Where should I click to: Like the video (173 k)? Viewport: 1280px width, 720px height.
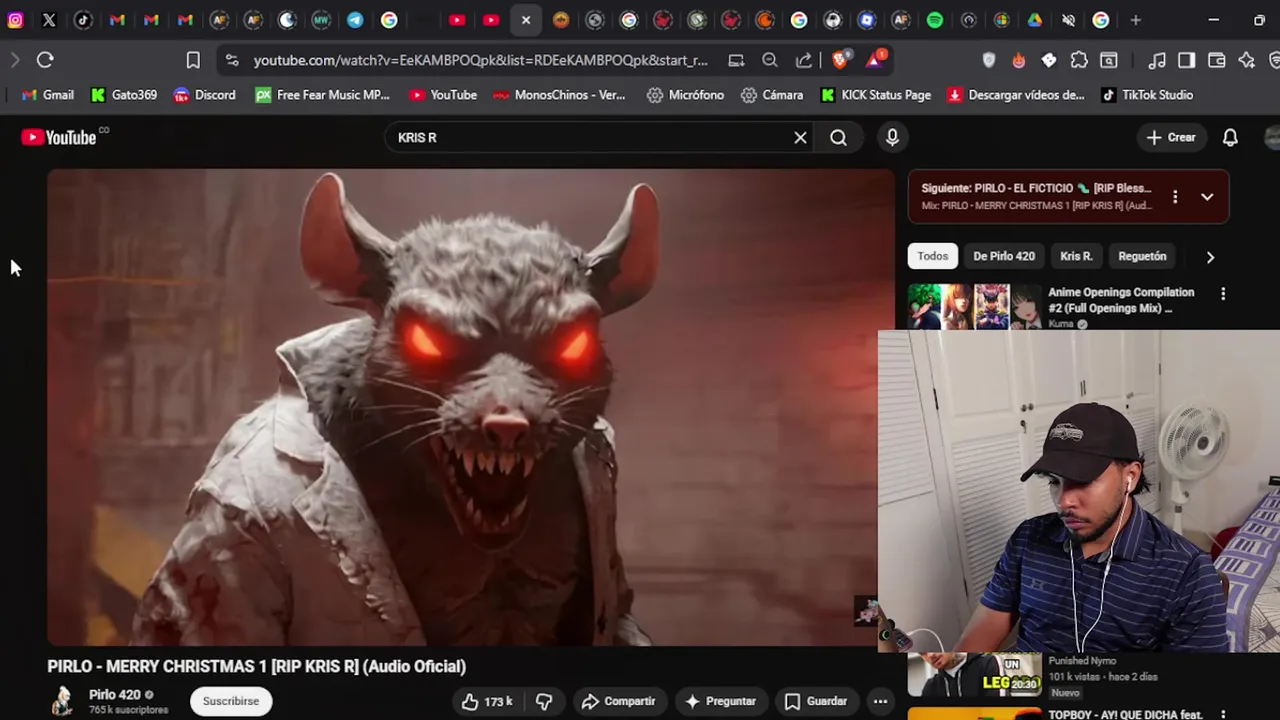pyautogui.click(x=487, y=701)
